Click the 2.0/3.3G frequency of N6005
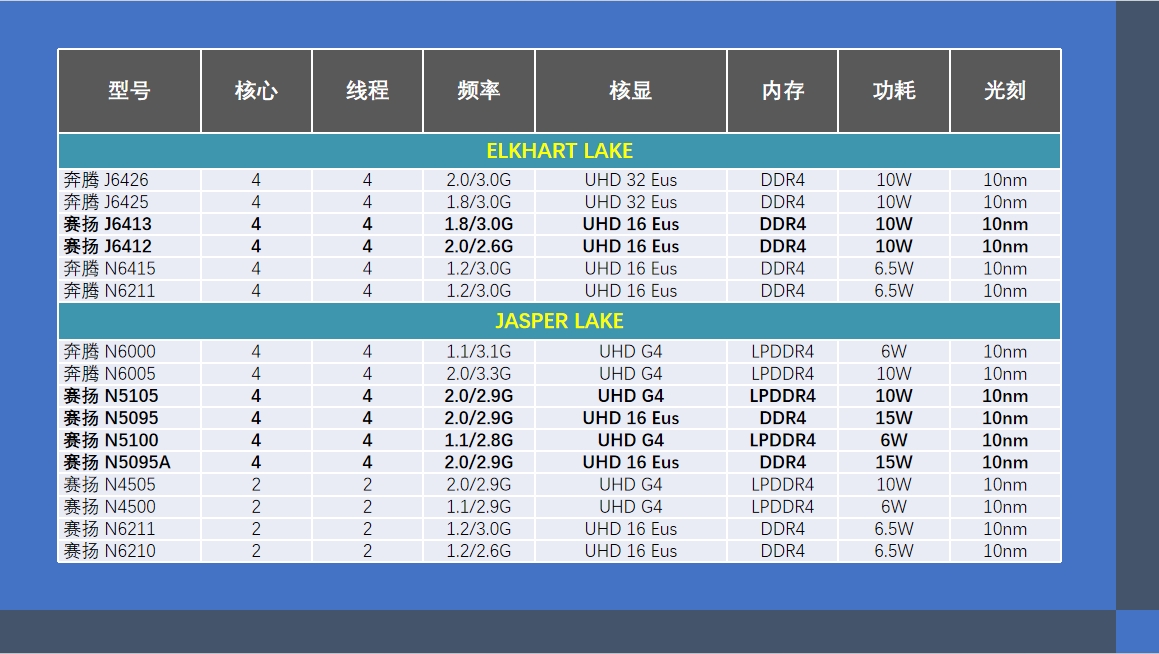This screenshot has width=1159, height=654. tap(478, 373)
